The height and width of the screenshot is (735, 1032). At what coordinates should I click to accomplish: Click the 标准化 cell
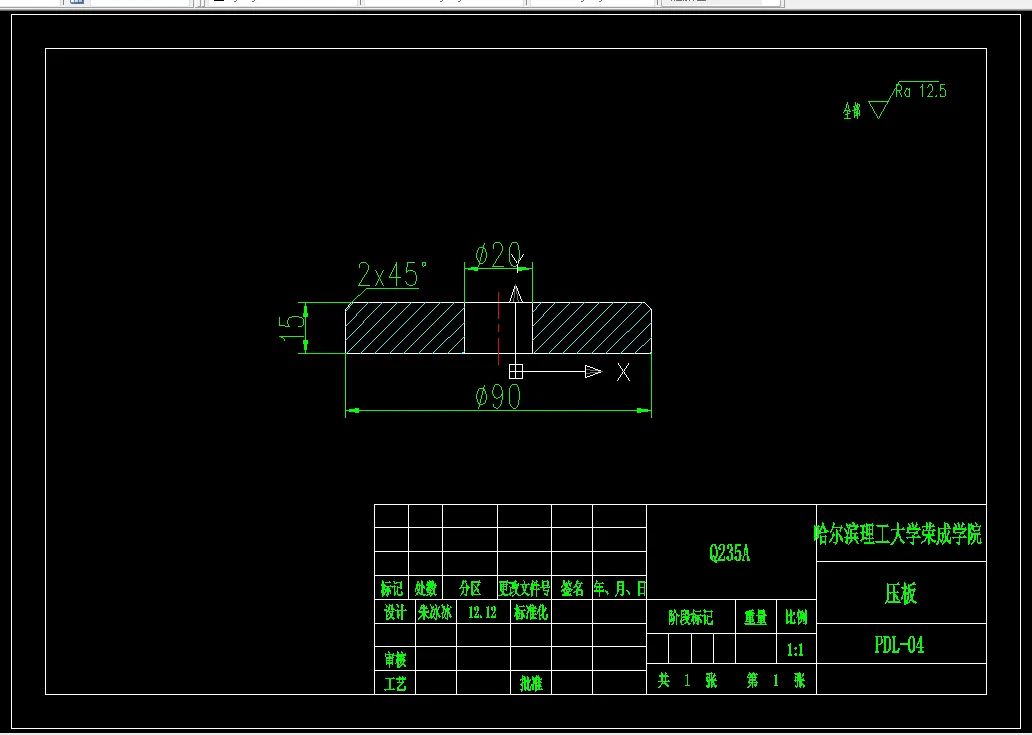point(530,613)
